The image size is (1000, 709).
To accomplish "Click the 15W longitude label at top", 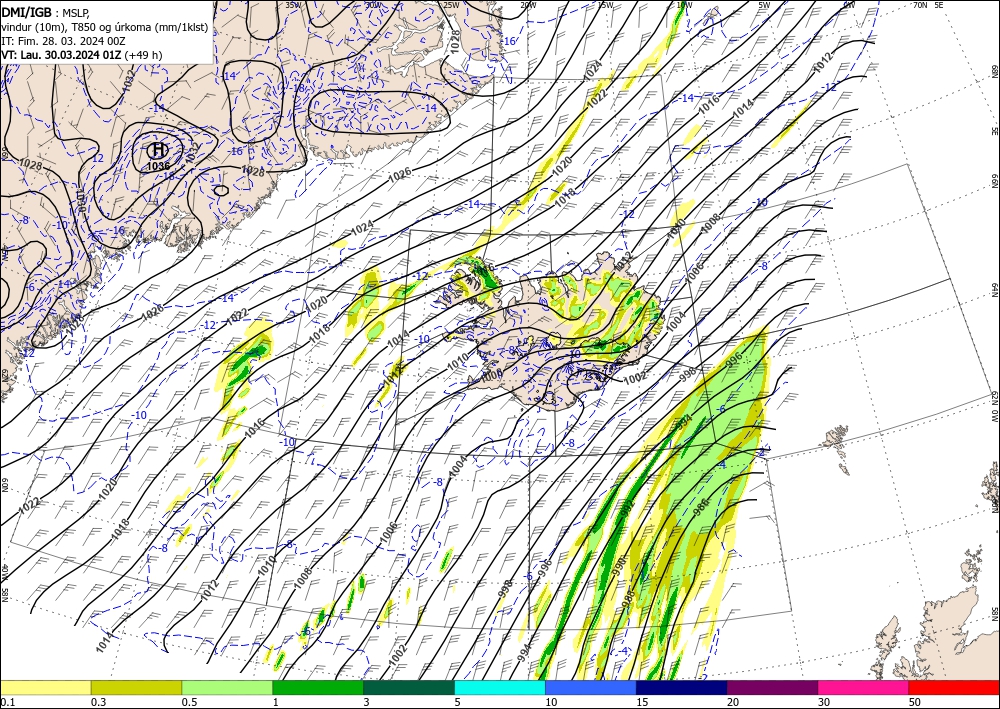I will (x=607, y=4).
